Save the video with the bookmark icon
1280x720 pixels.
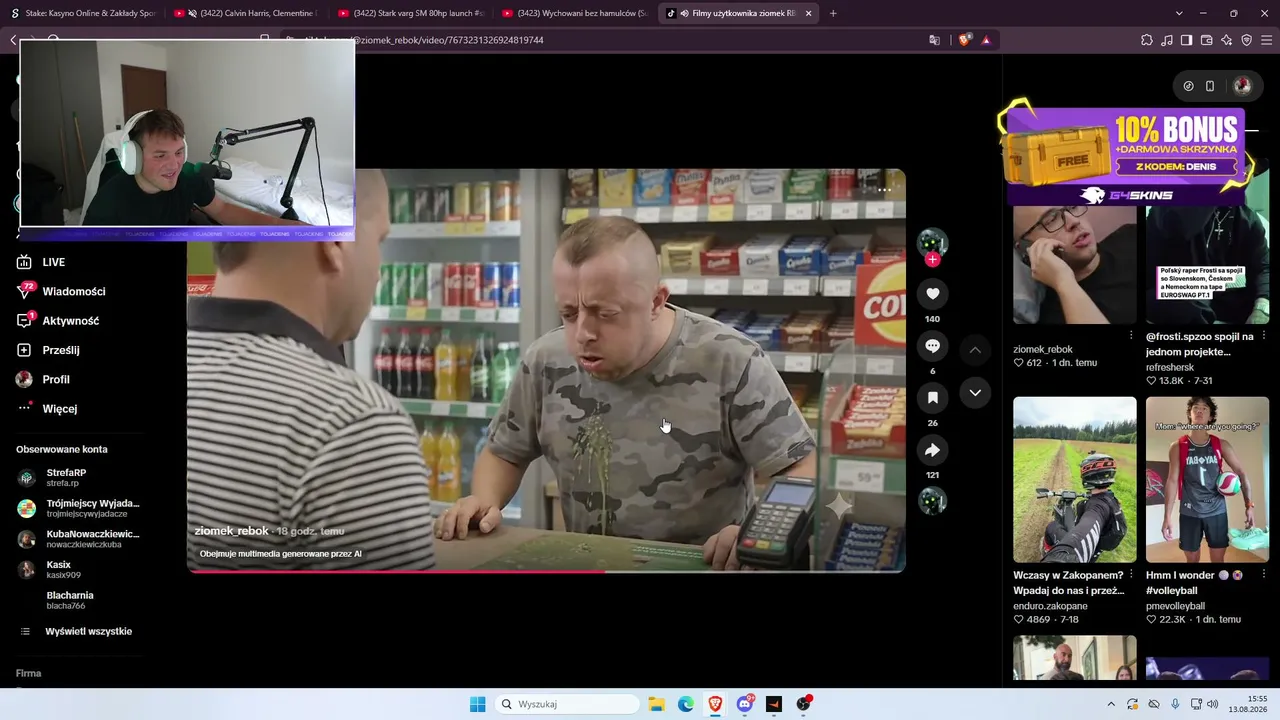click(x=932, y=398)
